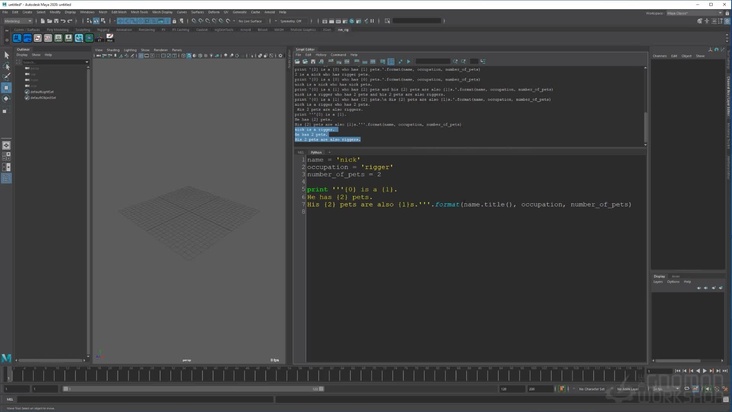
Task: Switch to the MEL tab in Script Editor
Action: click(x=301, y=153)
